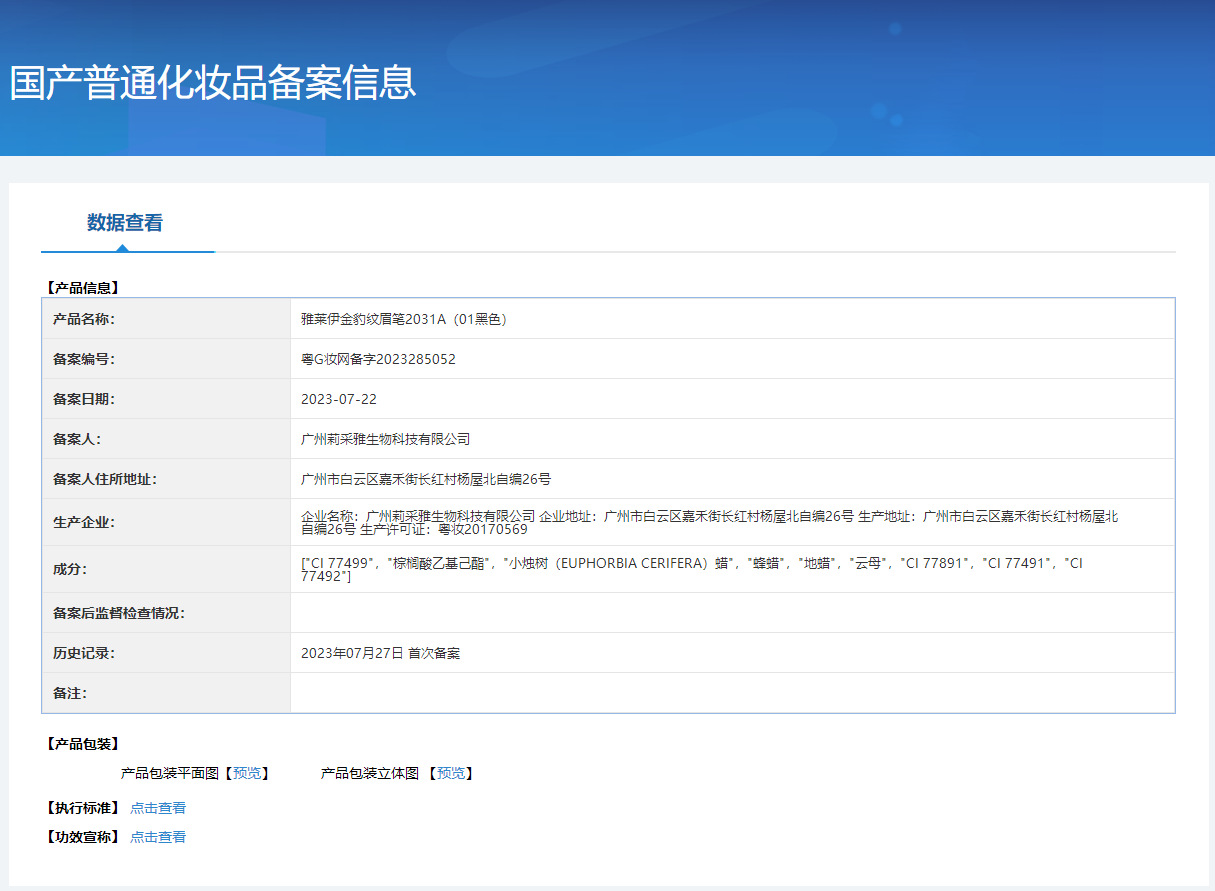Open 点击查看 link beside 功效宣称

(x=158, y=837)
